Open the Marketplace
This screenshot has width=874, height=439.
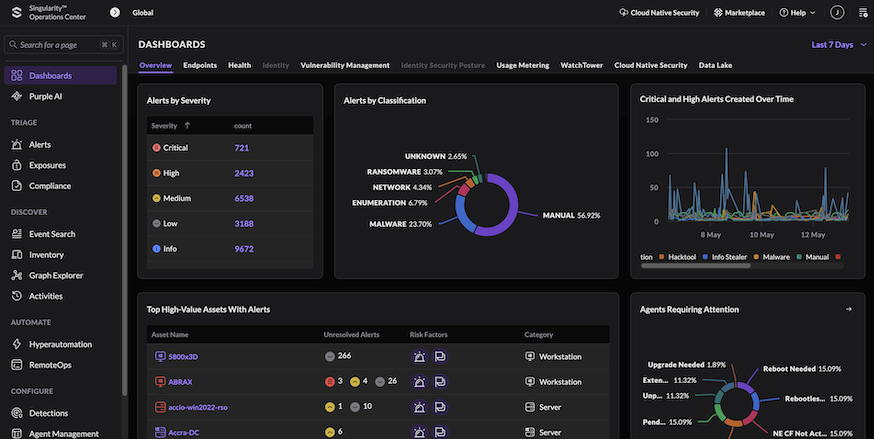(x=739, y=12)
